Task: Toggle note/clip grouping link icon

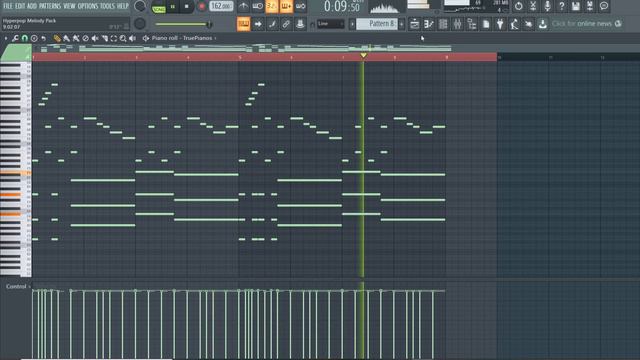Action: (x=286, y=24)
